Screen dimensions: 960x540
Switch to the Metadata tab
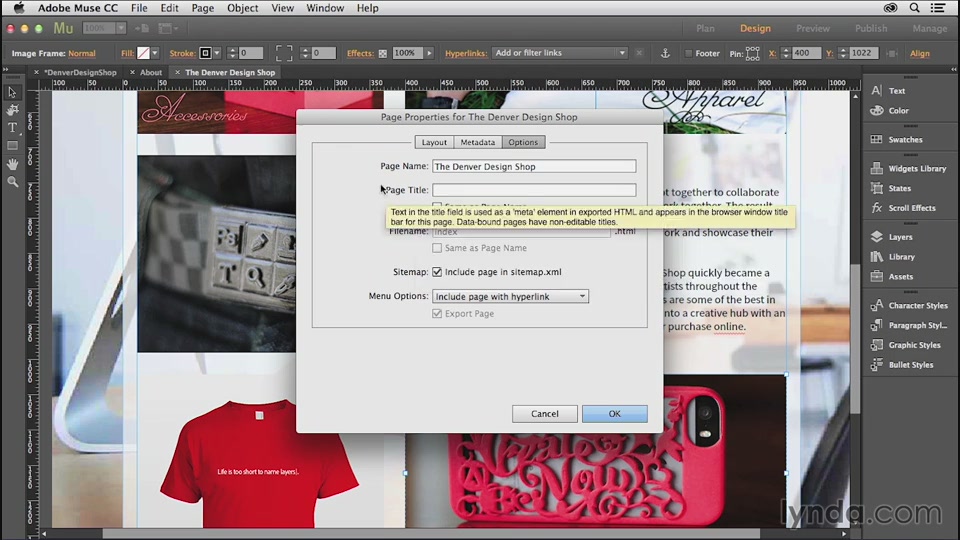(x=478, y=142)
